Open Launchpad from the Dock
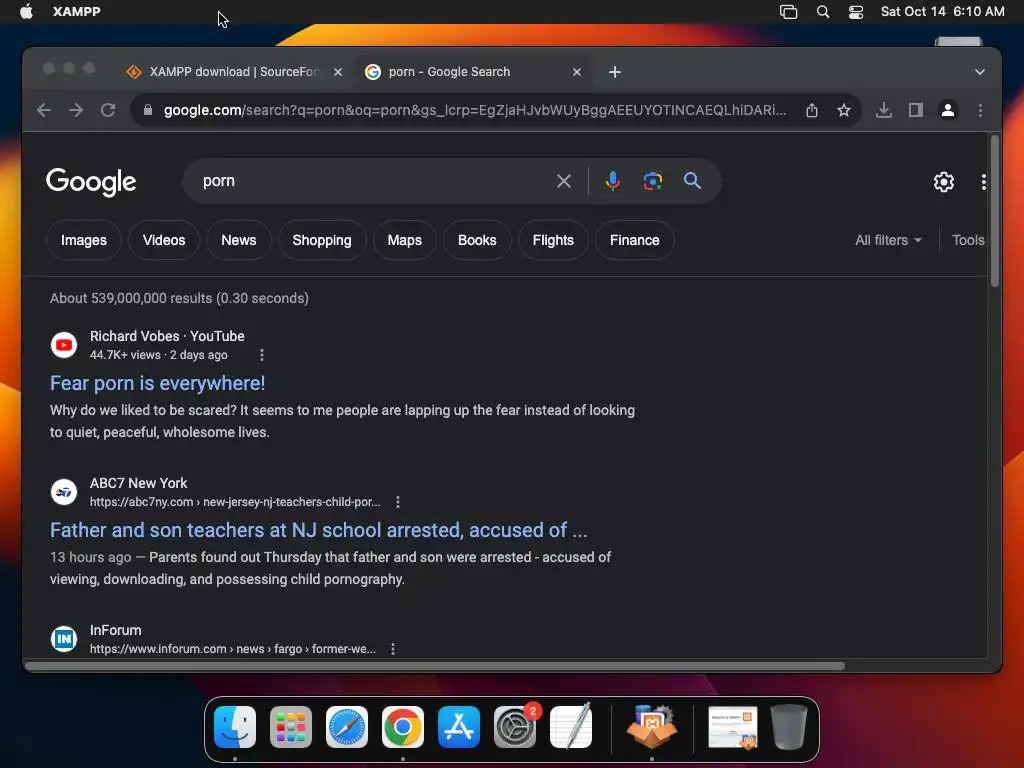1024x768 pixels. [291, 727]
